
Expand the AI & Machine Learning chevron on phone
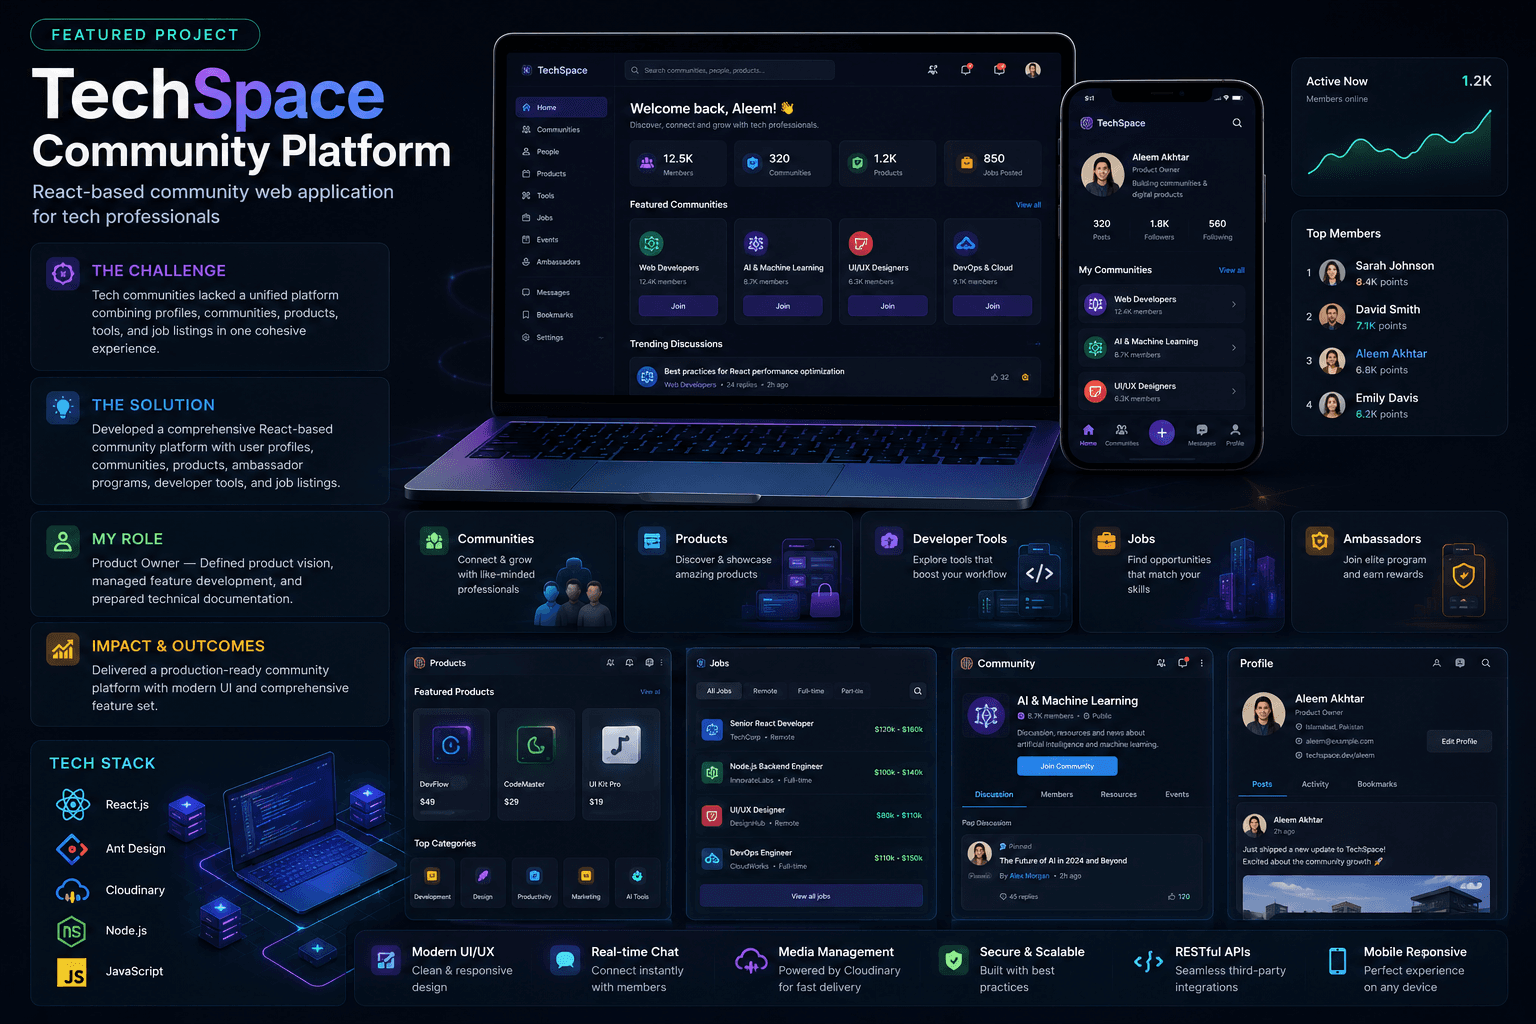1234,348
